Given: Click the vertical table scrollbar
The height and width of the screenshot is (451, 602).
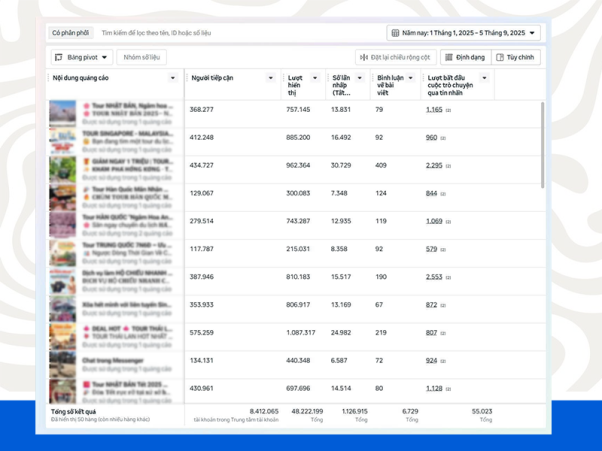Looking at the screenshot, I should pyautogui.click(x=542, y=145).
